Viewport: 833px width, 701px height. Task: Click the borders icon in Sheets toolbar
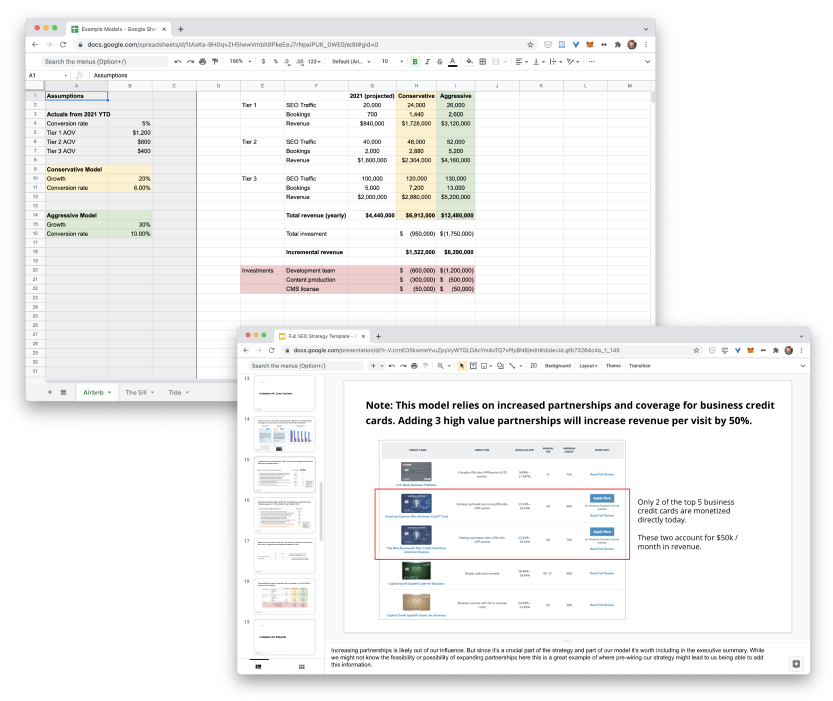click(x=482, y=62)
